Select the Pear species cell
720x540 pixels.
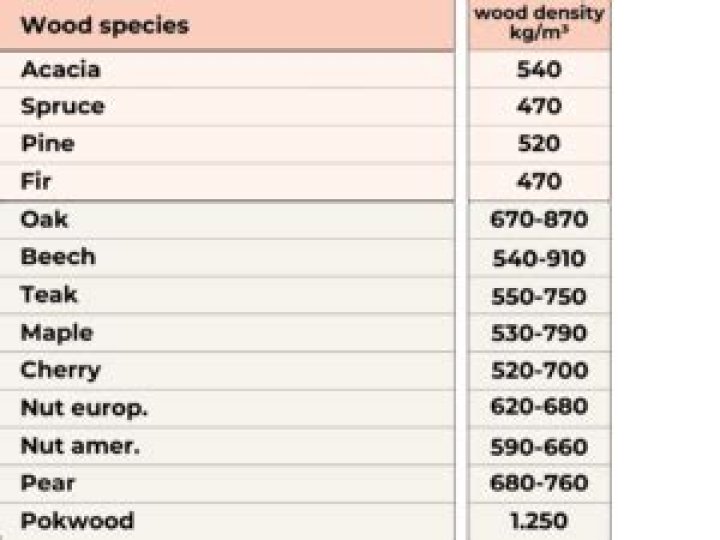coord(48,483)
